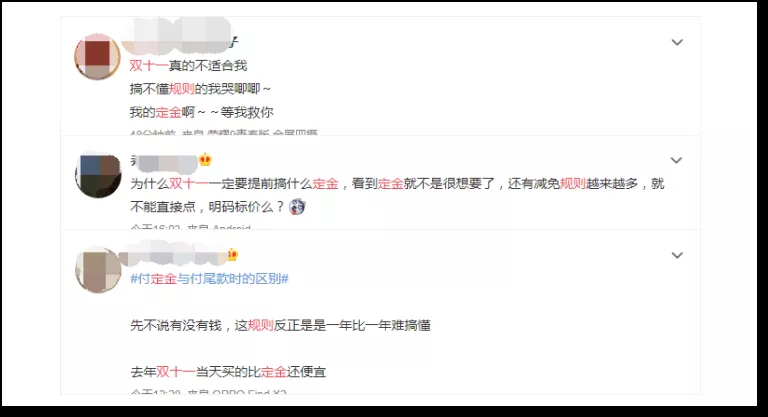Open hashtag #付定金与付尾款时的区别#
This screenshot has width=768, height=417.
tap(209, 279)
